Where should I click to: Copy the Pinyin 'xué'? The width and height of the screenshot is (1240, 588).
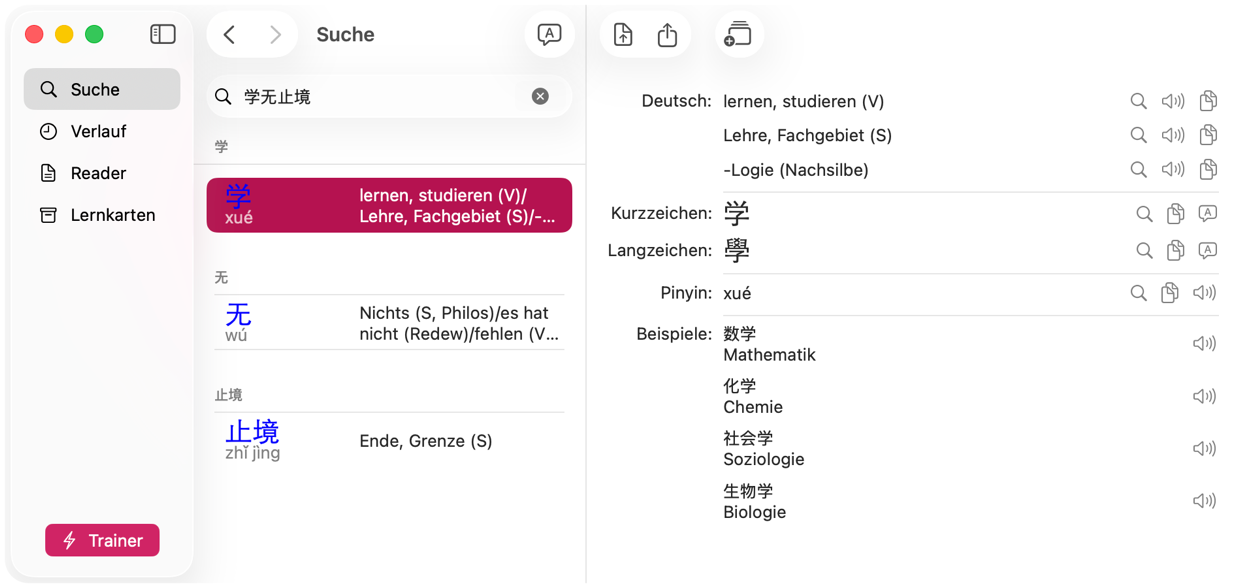(x=1170, y=293)
